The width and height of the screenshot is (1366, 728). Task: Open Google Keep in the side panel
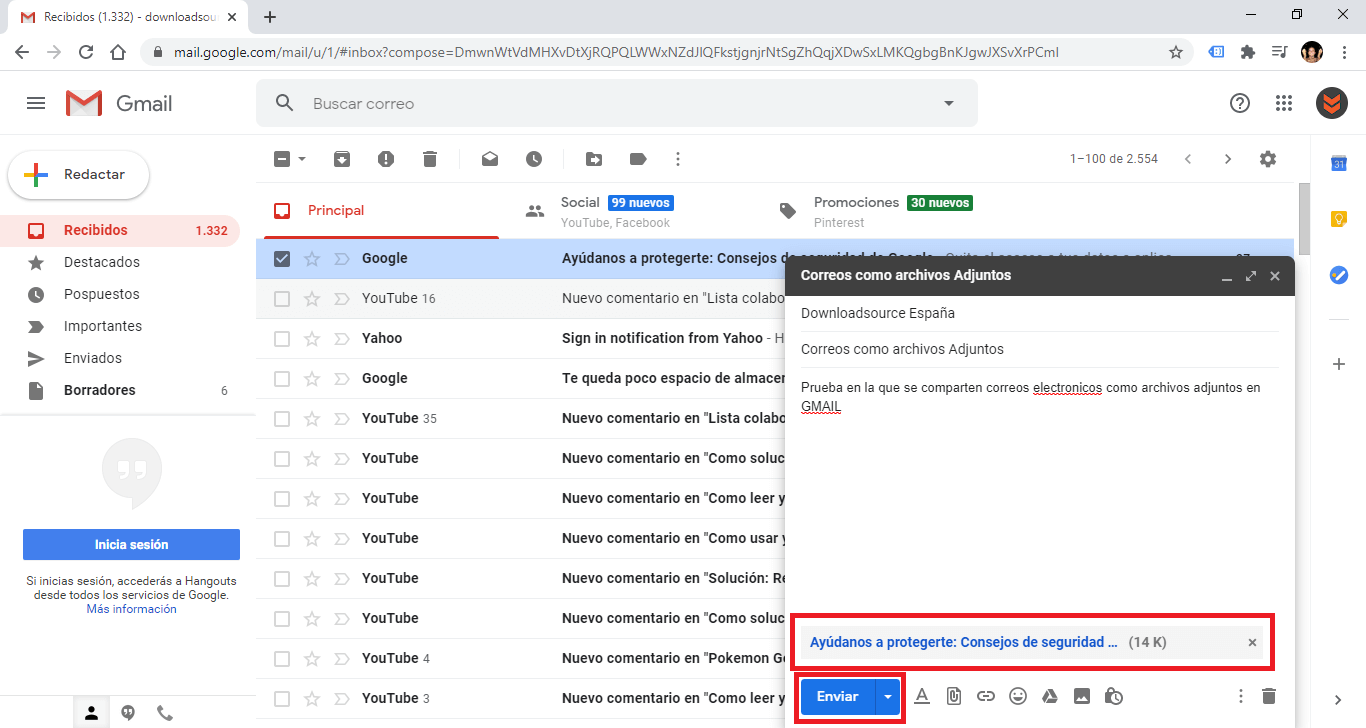pyautogui.click(x=1339, y=219)
